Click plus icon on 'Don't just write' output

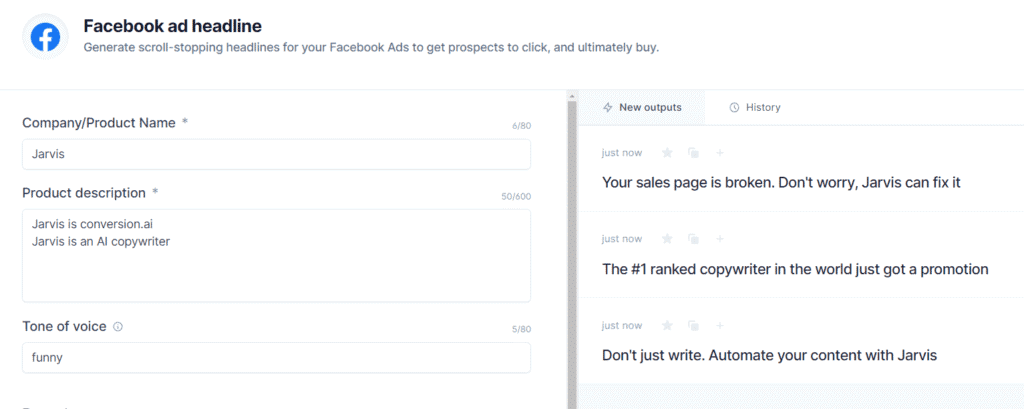click(720, 325)
